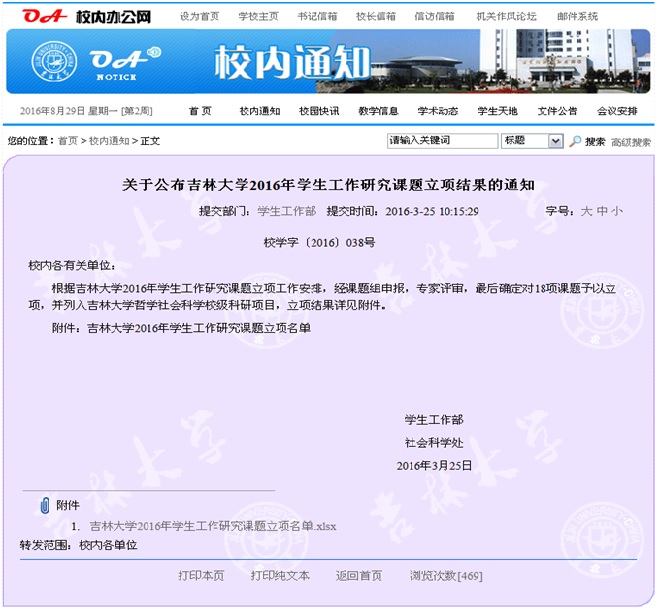Click the paperclip attachment icon
655x609 pixels.
[44, 505]
